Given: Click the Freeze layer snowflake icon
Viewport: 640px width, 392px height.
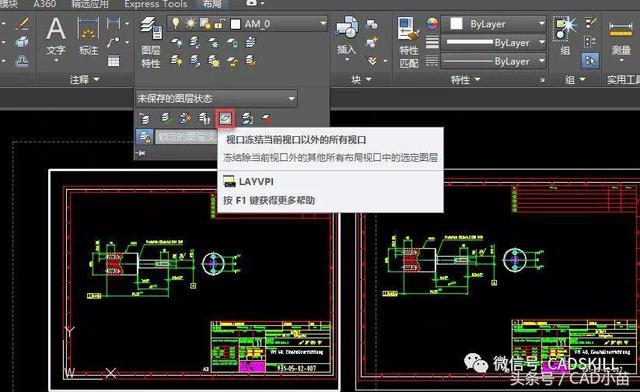Looking at the screenshot, I should click(213, 42).
